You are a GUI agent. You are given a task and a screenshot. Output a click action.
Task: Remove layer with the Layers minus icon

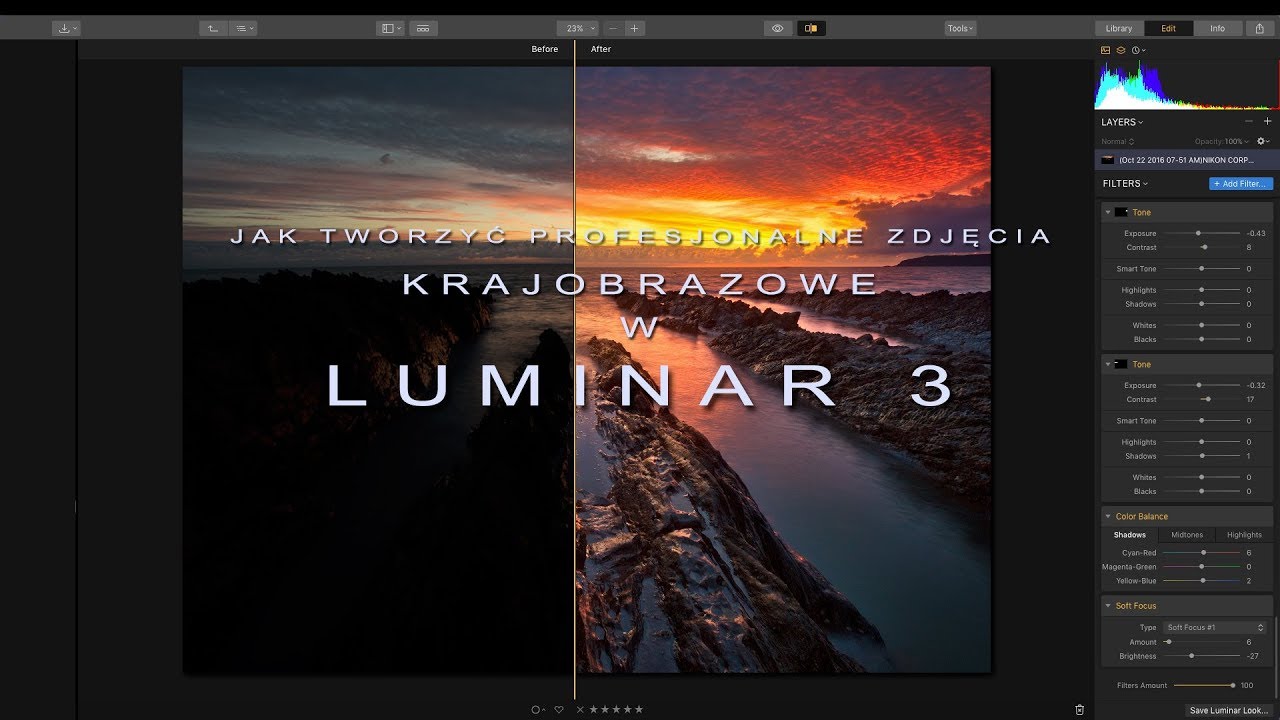tap(1248, 121)
